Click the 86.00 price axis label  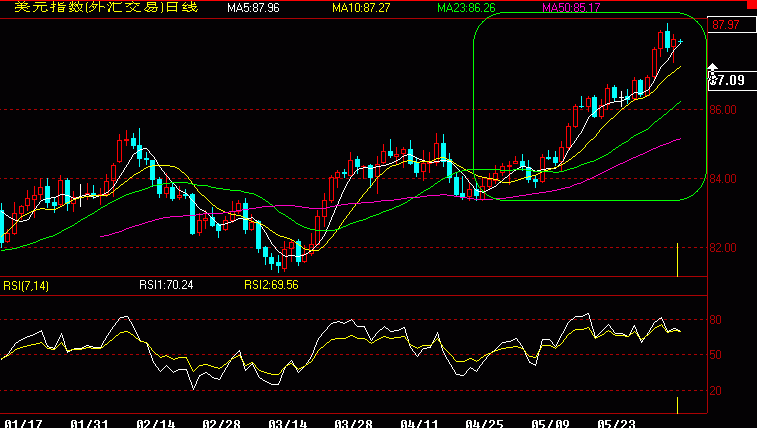(723, 110)
